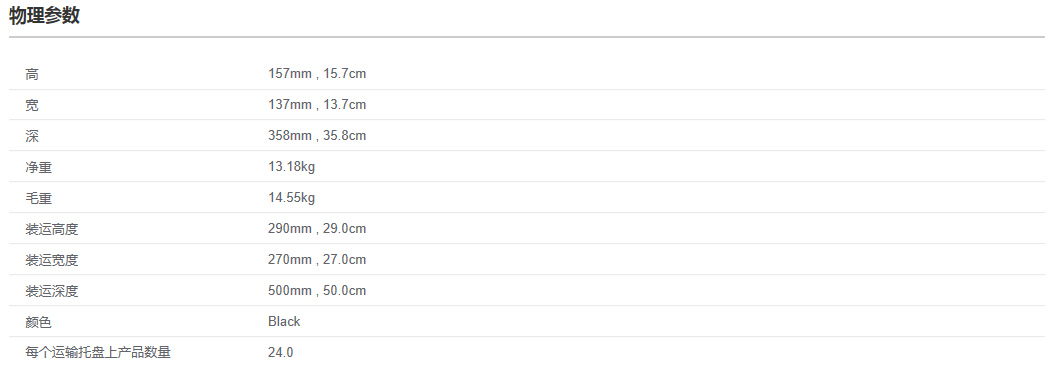
Task: Click the net weight value 13.18kg
Action: pos(291,167)
